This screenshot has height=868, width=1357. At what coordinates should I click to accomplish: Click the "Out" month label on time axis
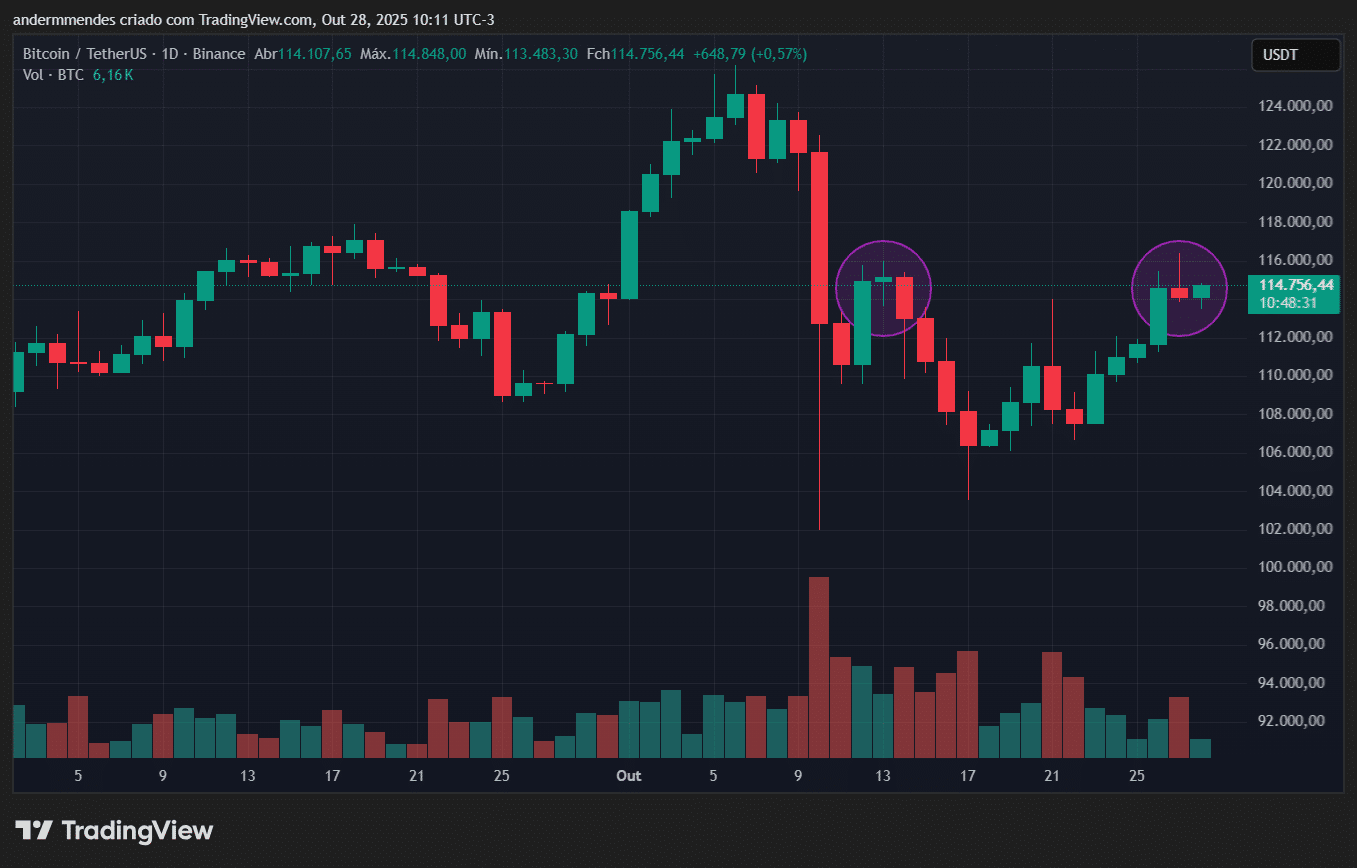[x=628, y=776]
